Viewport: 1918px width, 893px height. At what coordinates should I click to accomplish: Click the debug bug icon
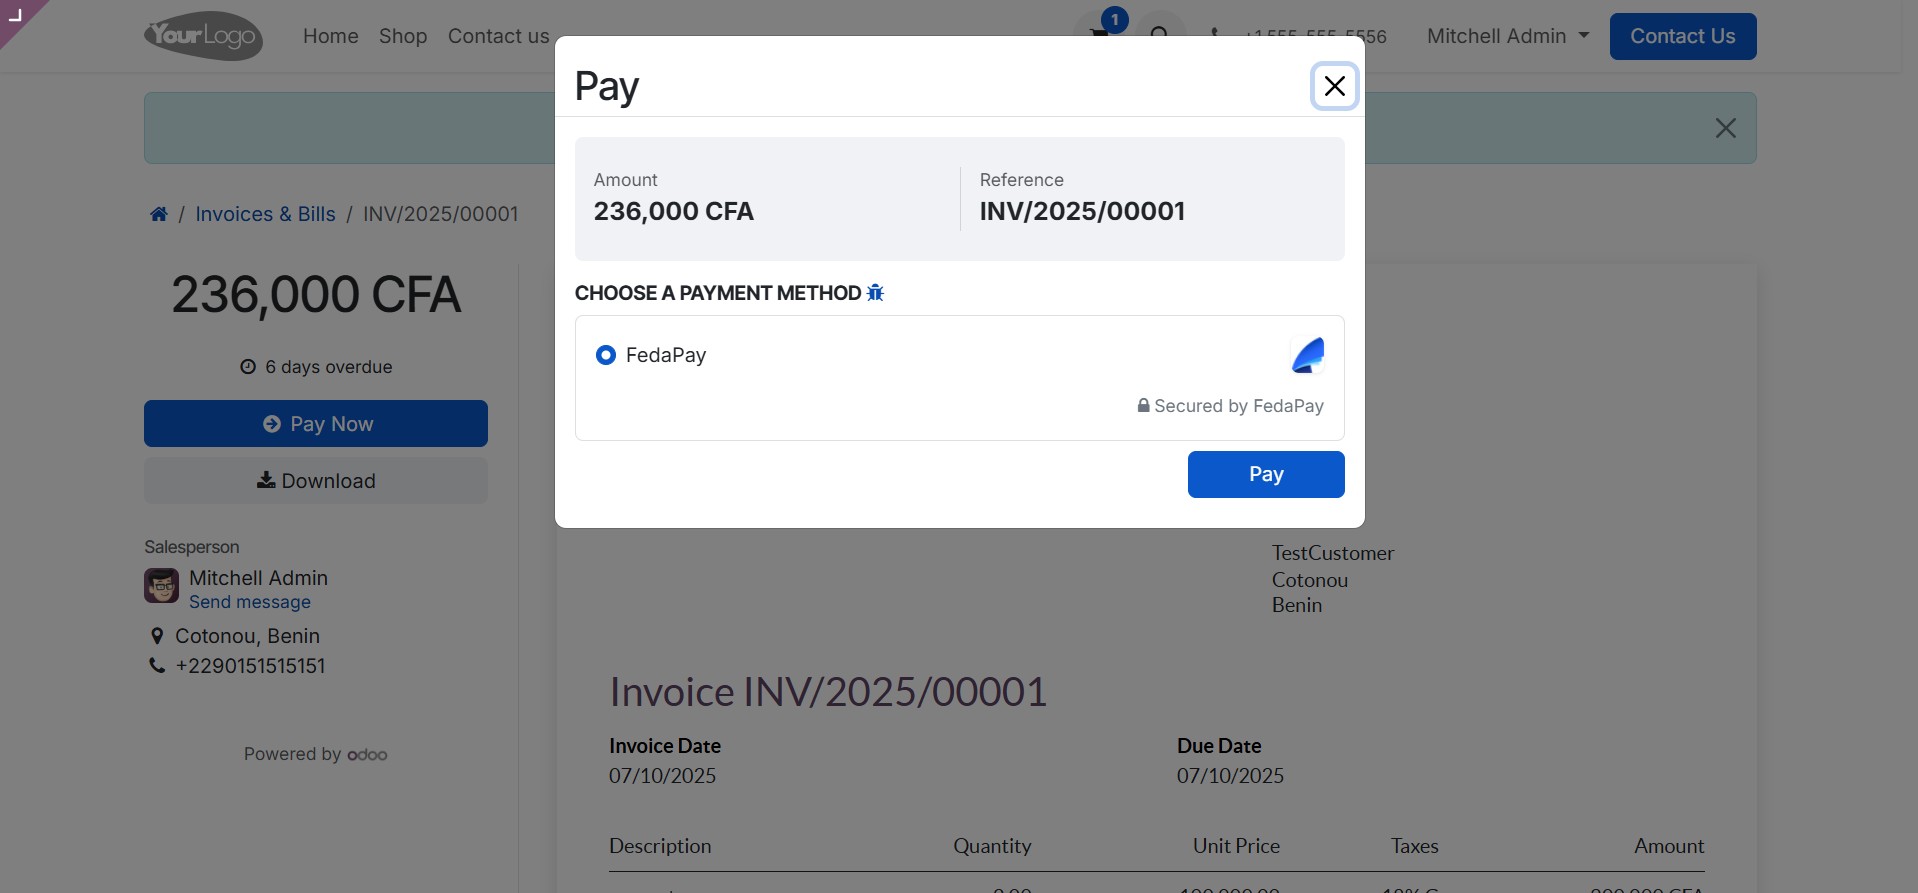pyautogui.click(x=875, y=293)
